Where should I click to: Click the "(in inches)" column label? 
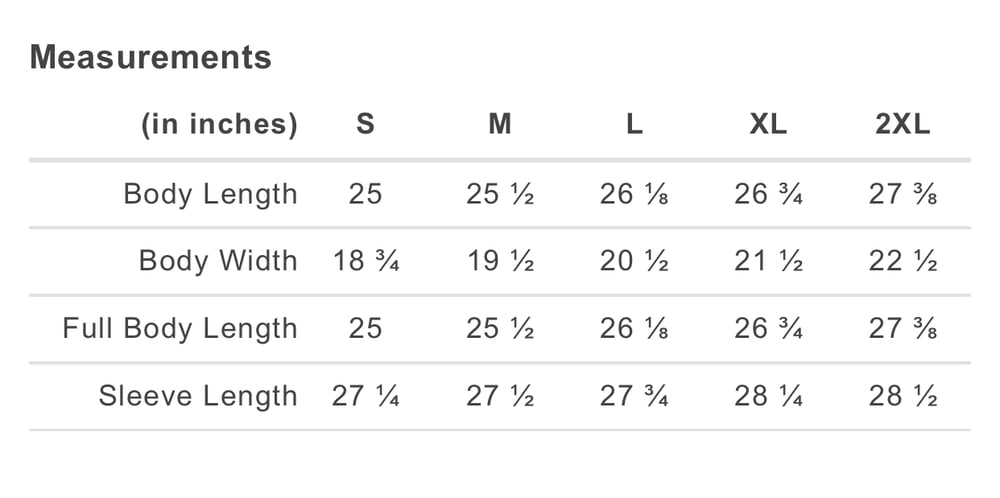pyautogui.click(x=219, y=125)
